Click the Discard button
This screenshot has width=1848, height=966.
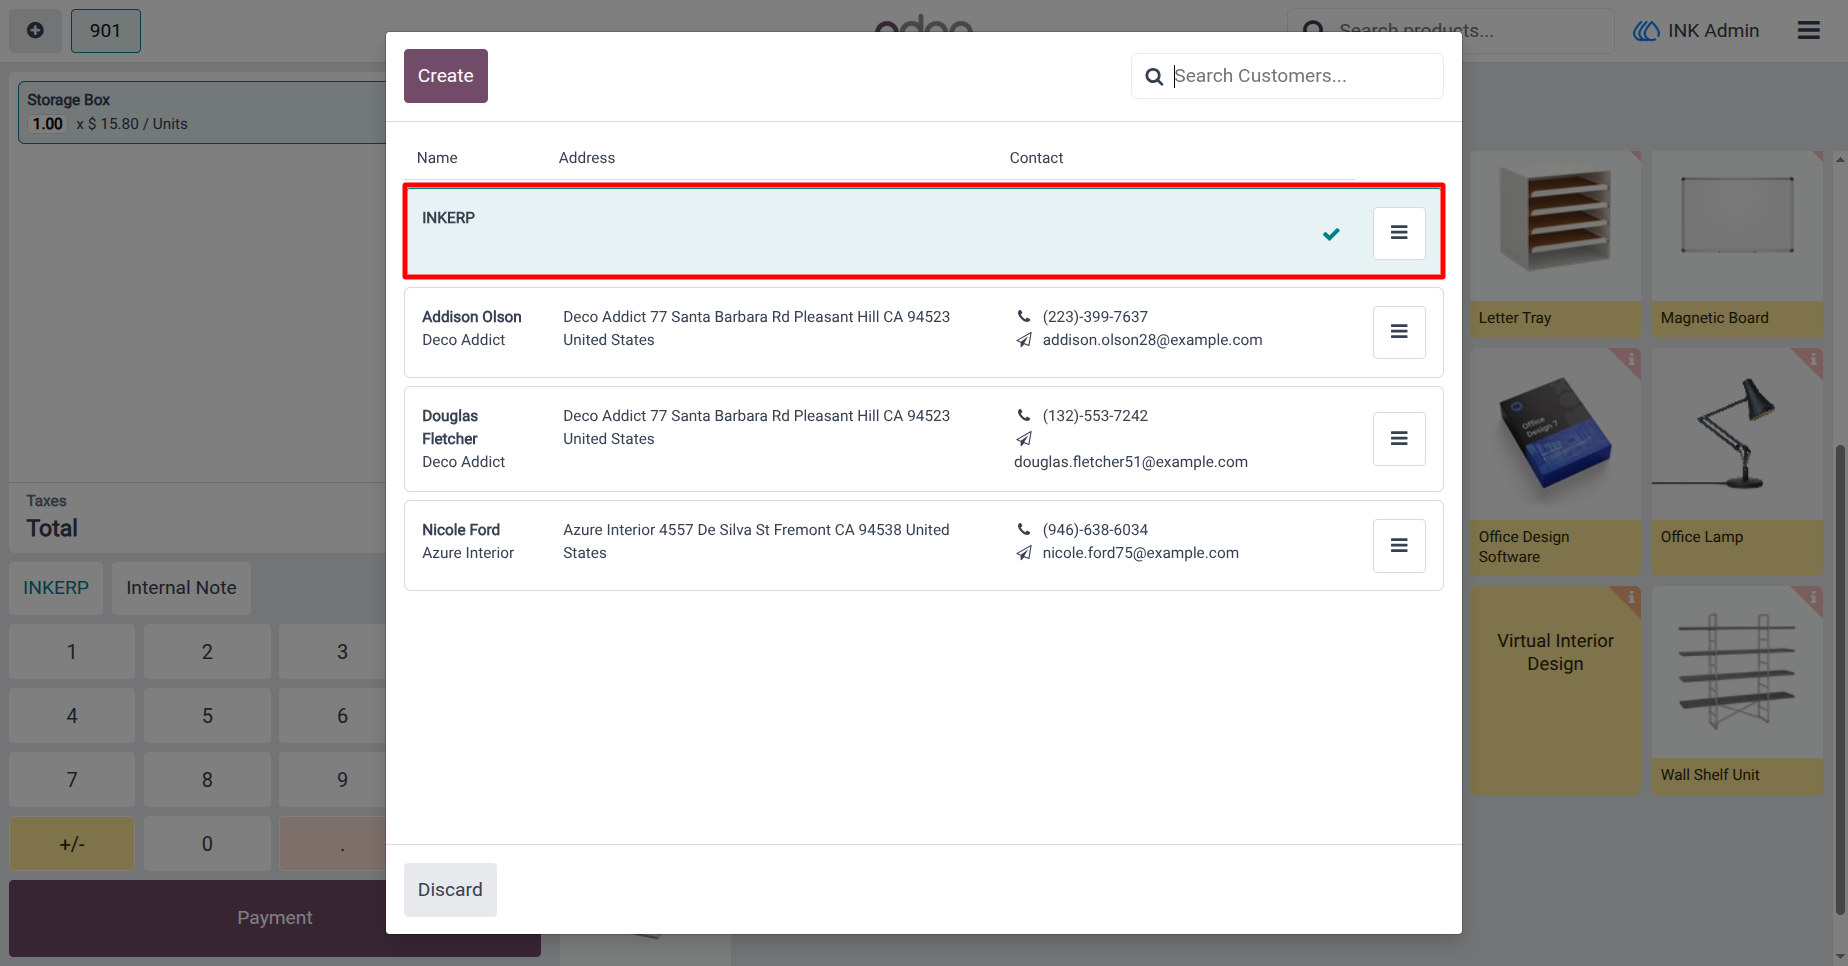click(450, 890)
